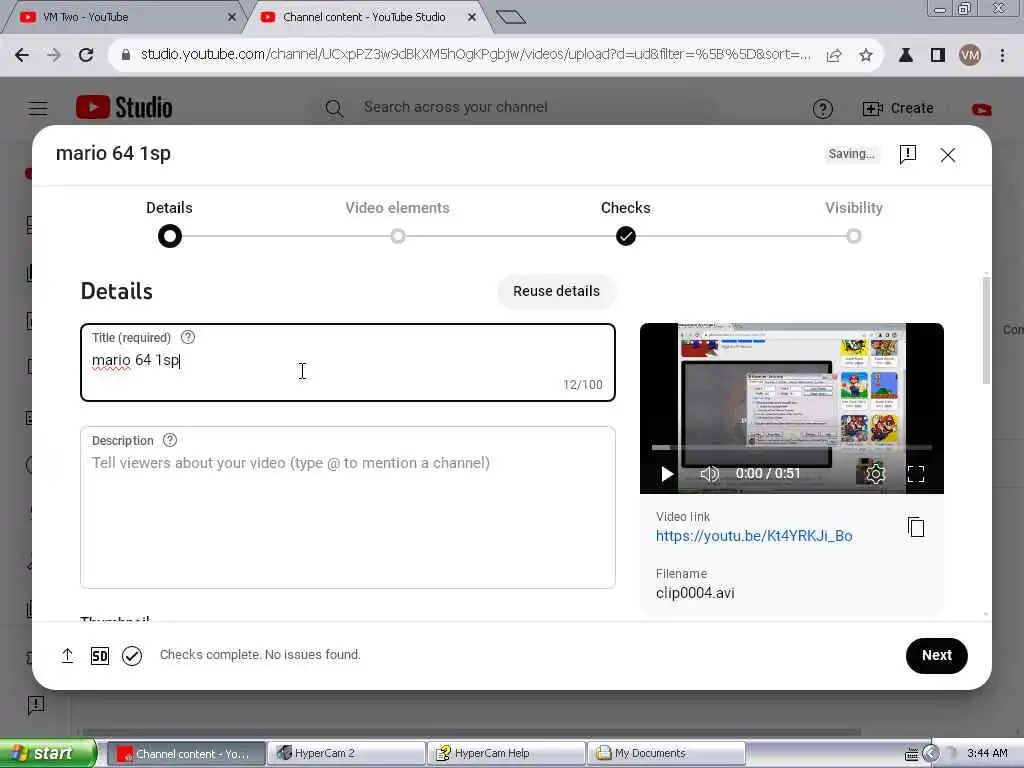
Task: Click inside the Title text field
Action: tap(348, 362)
